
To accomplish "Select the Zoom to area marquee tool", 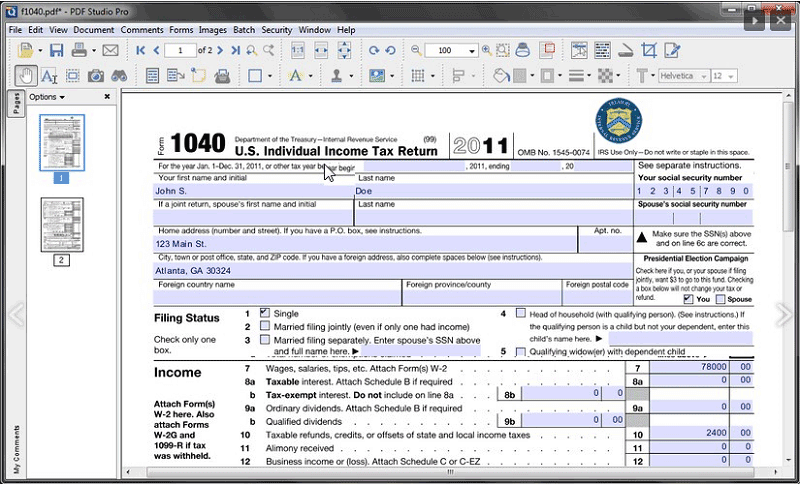I will [503, 50].
